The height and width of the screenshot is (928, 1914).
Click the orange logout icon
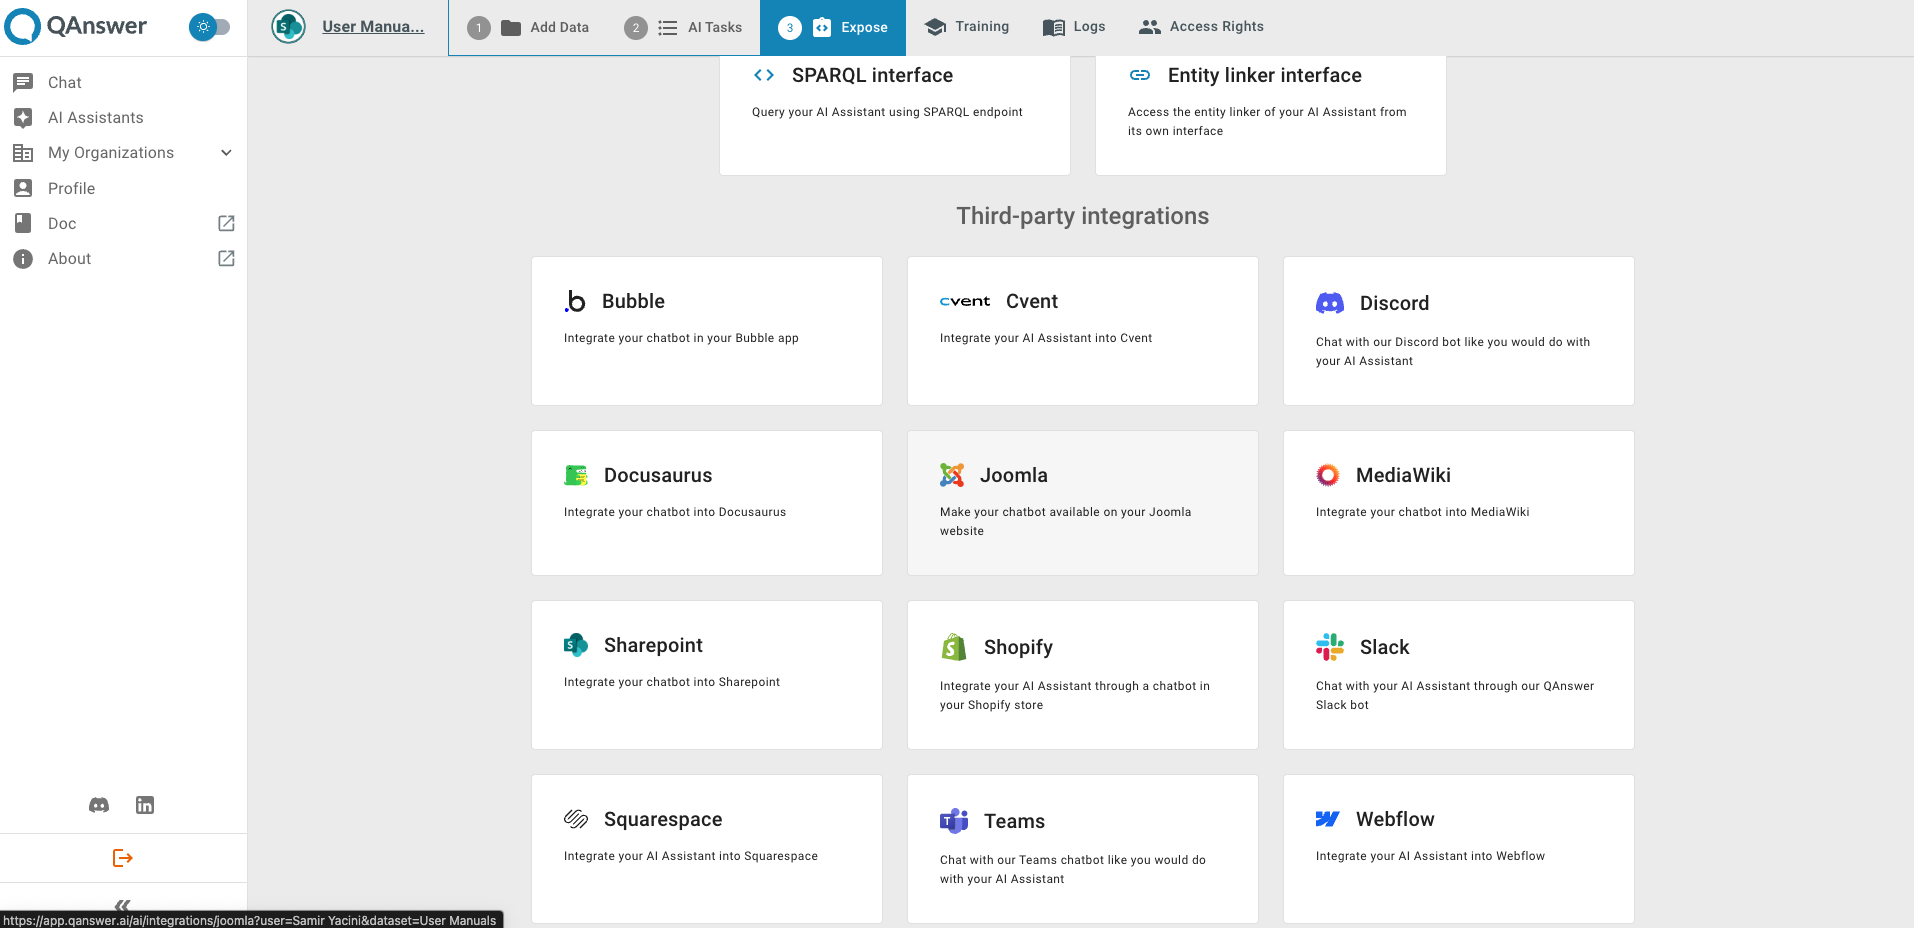tap(123, 858)
